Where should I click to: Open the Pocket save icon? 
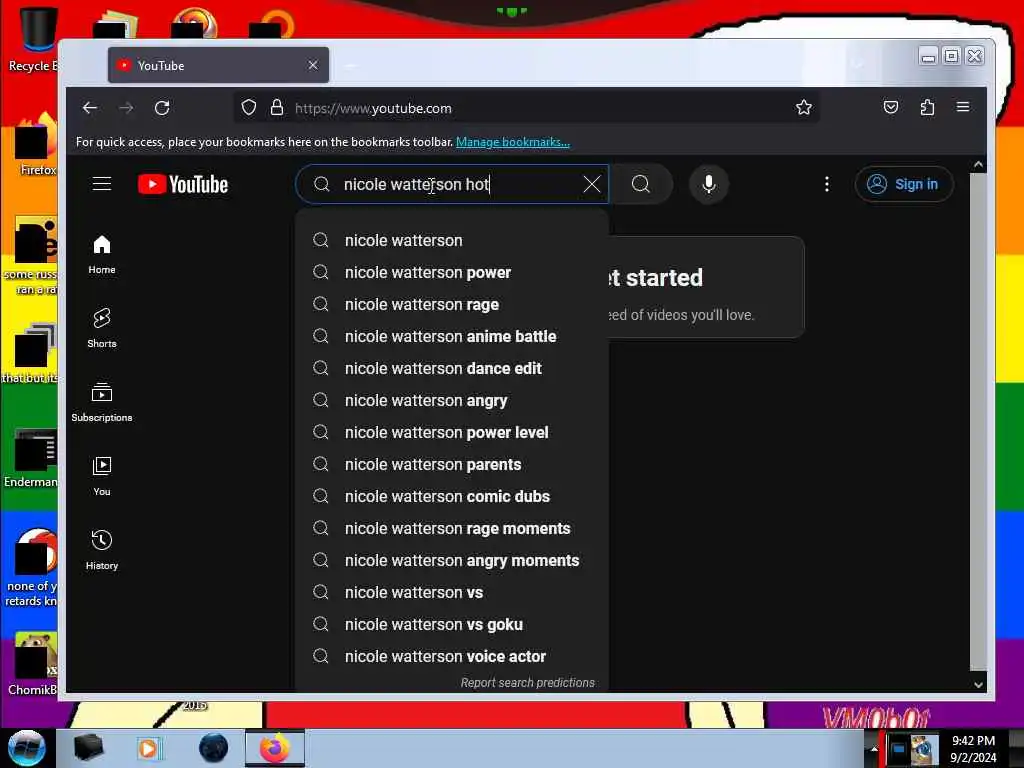(x=891, y=107)
